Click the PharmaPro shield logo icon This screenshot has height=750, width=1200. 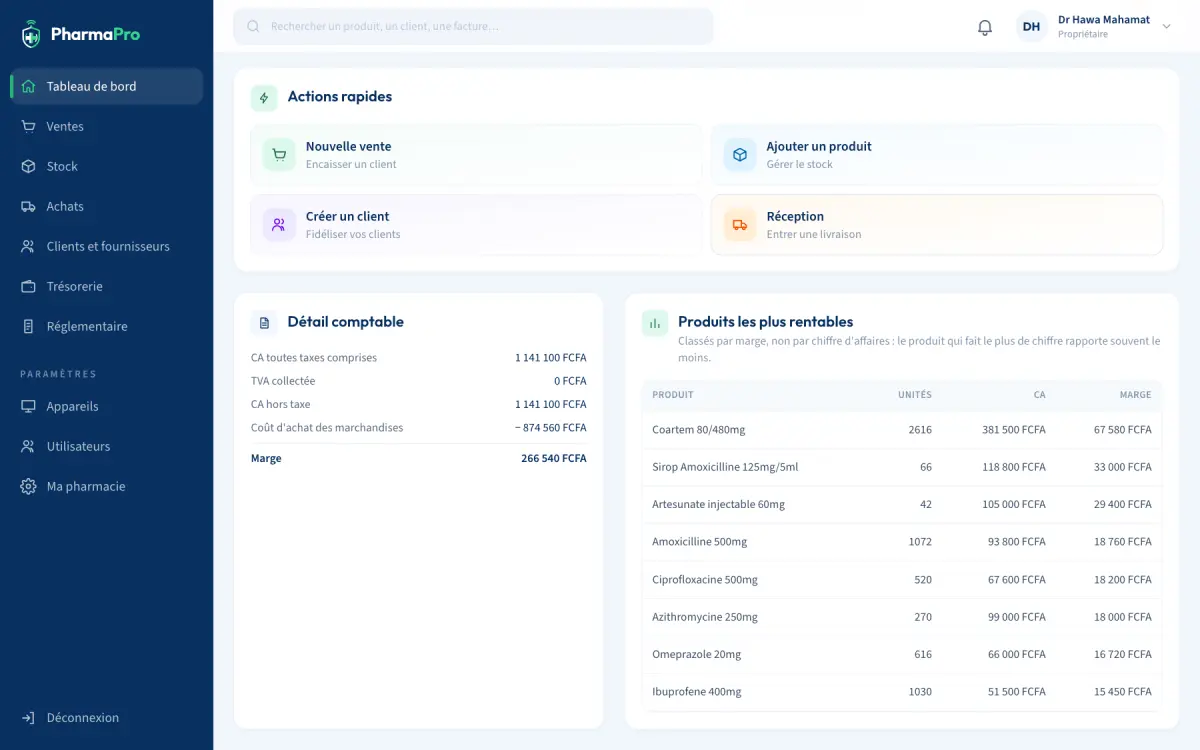[x=31, y=34]
